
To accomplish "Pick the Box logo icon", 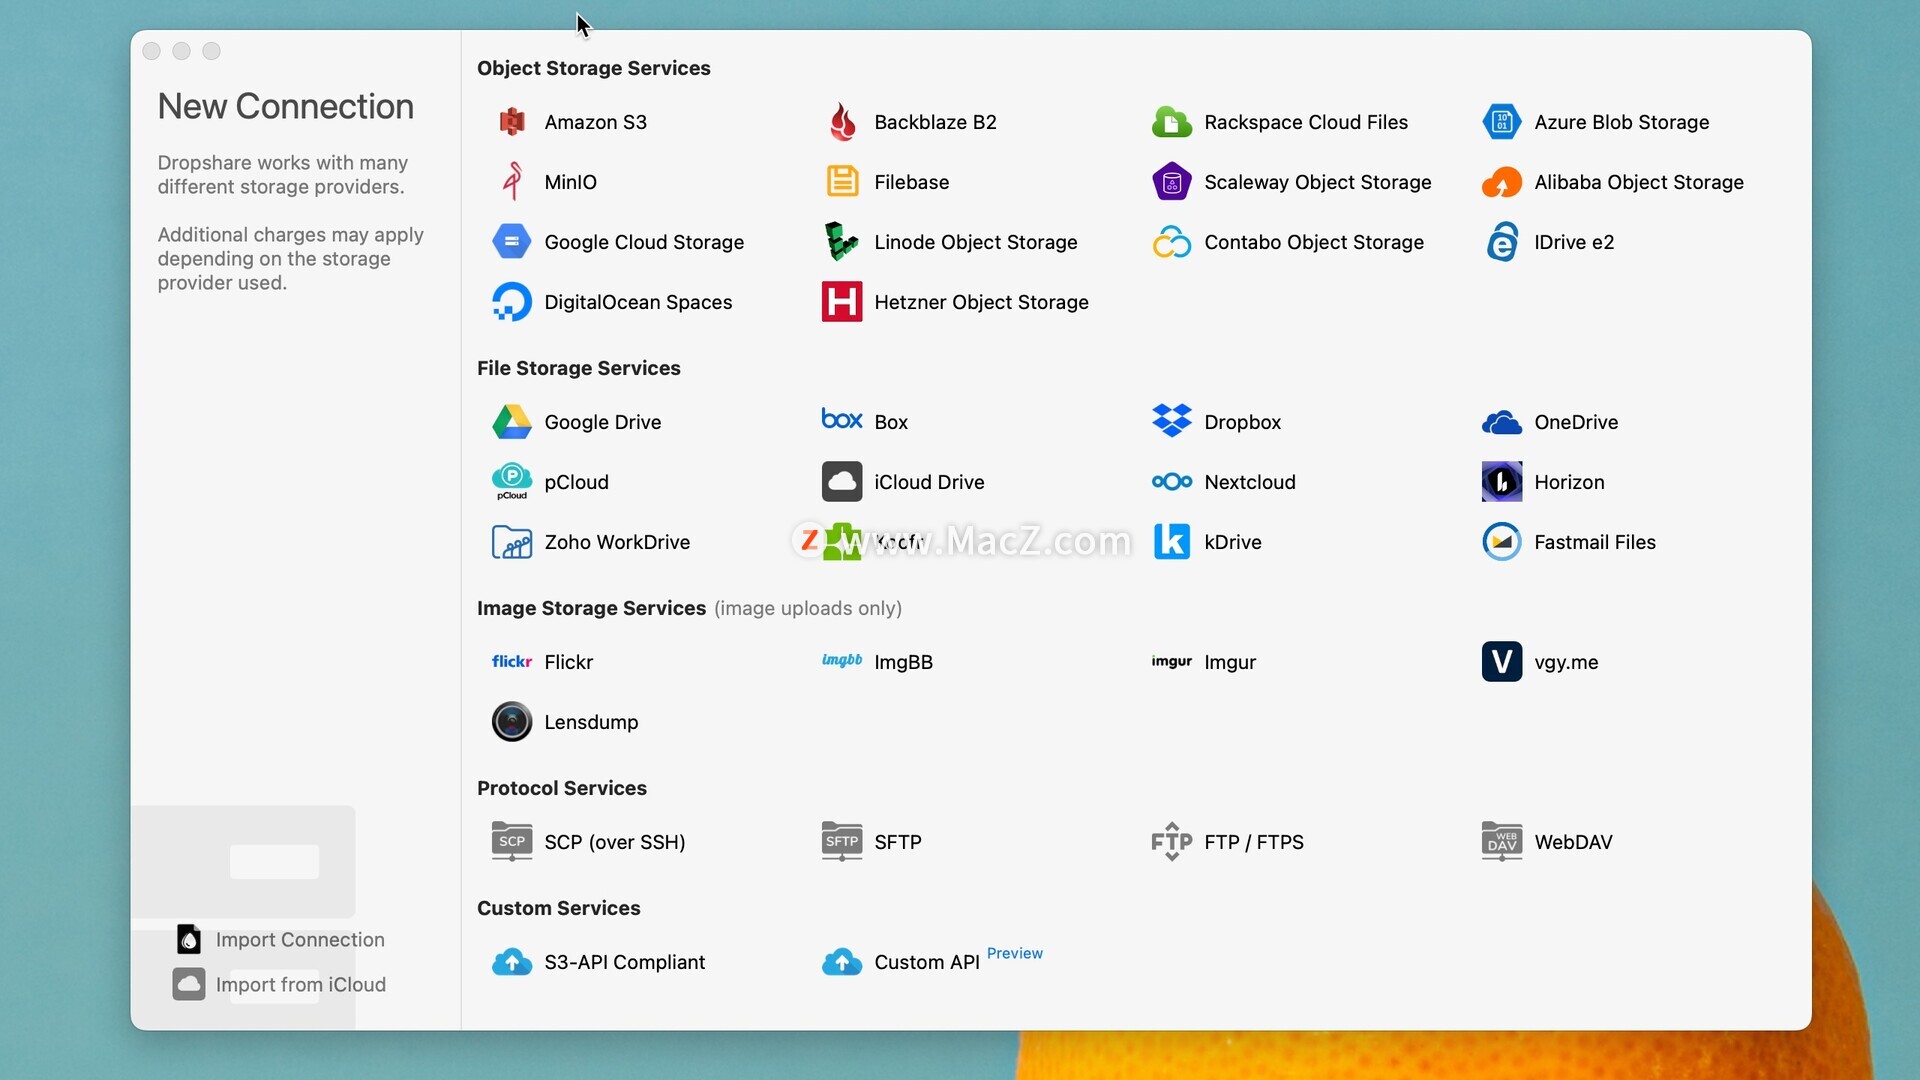I will point(842,419).
